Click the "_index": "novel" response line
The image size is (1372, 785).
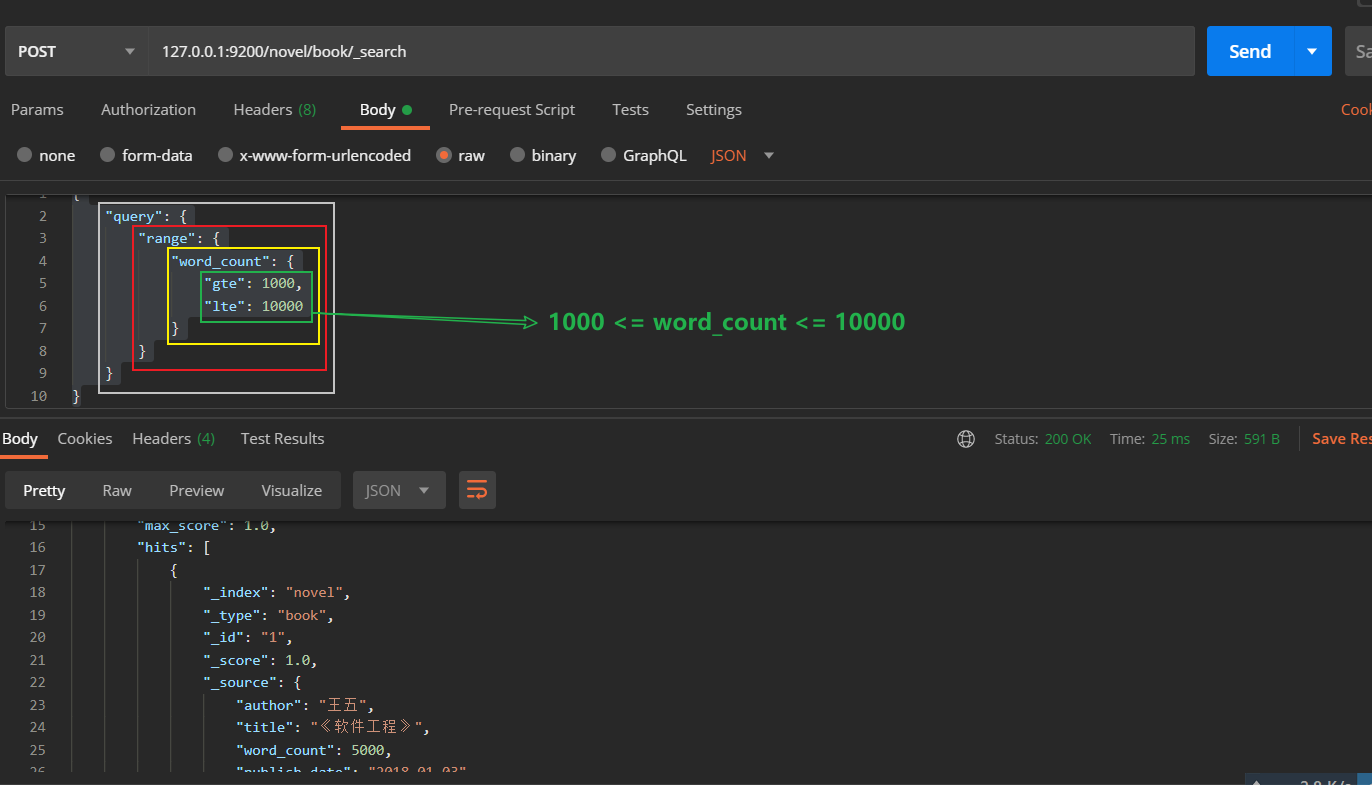[277, 592]
